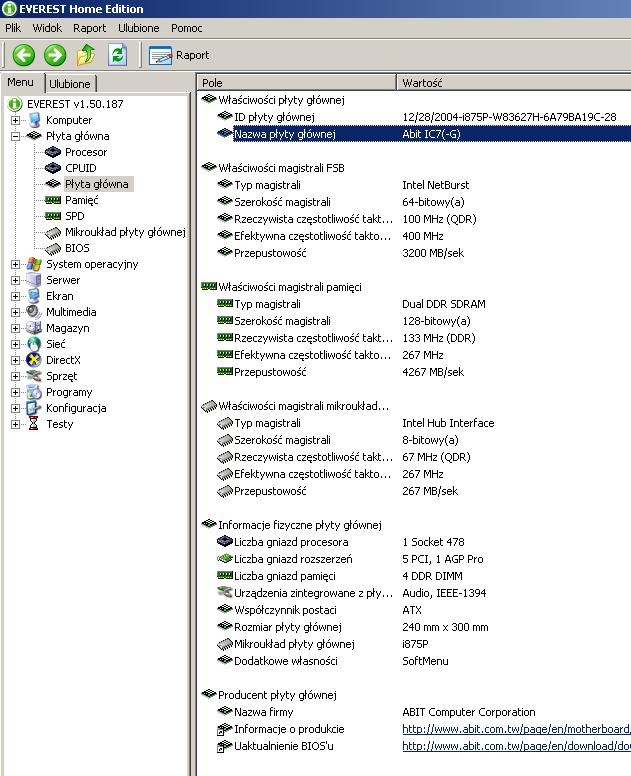Click the CPUID chip icon
The height and width of the screenshot is (776, 631).
point(53,168)
